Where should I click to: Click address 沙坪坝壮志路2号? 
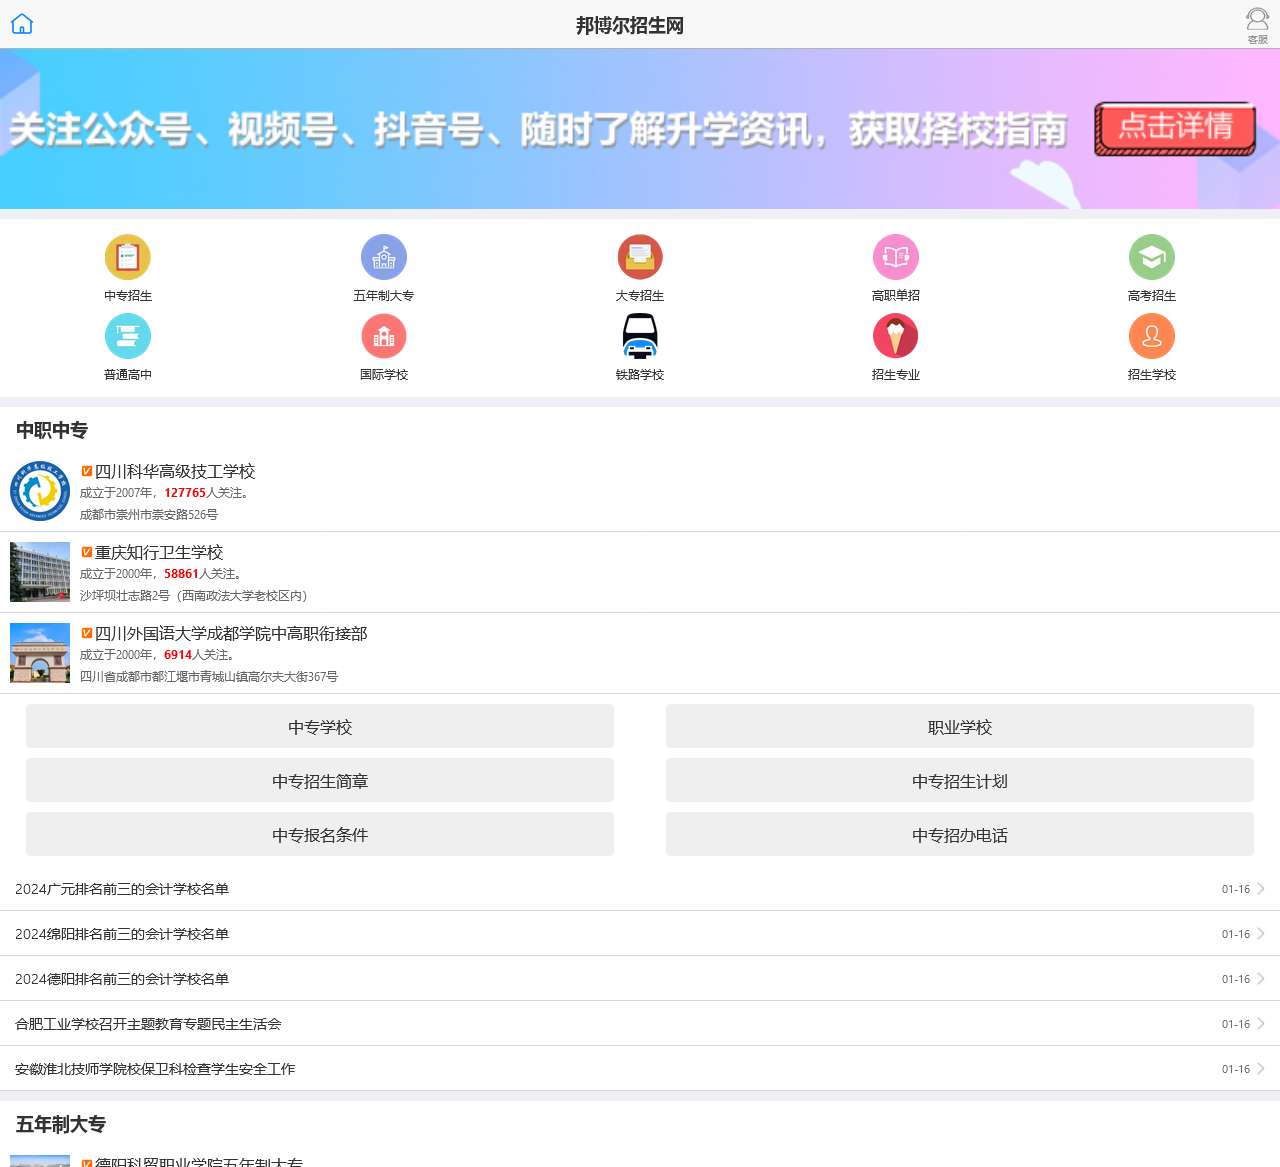click(x=125, y=596)
